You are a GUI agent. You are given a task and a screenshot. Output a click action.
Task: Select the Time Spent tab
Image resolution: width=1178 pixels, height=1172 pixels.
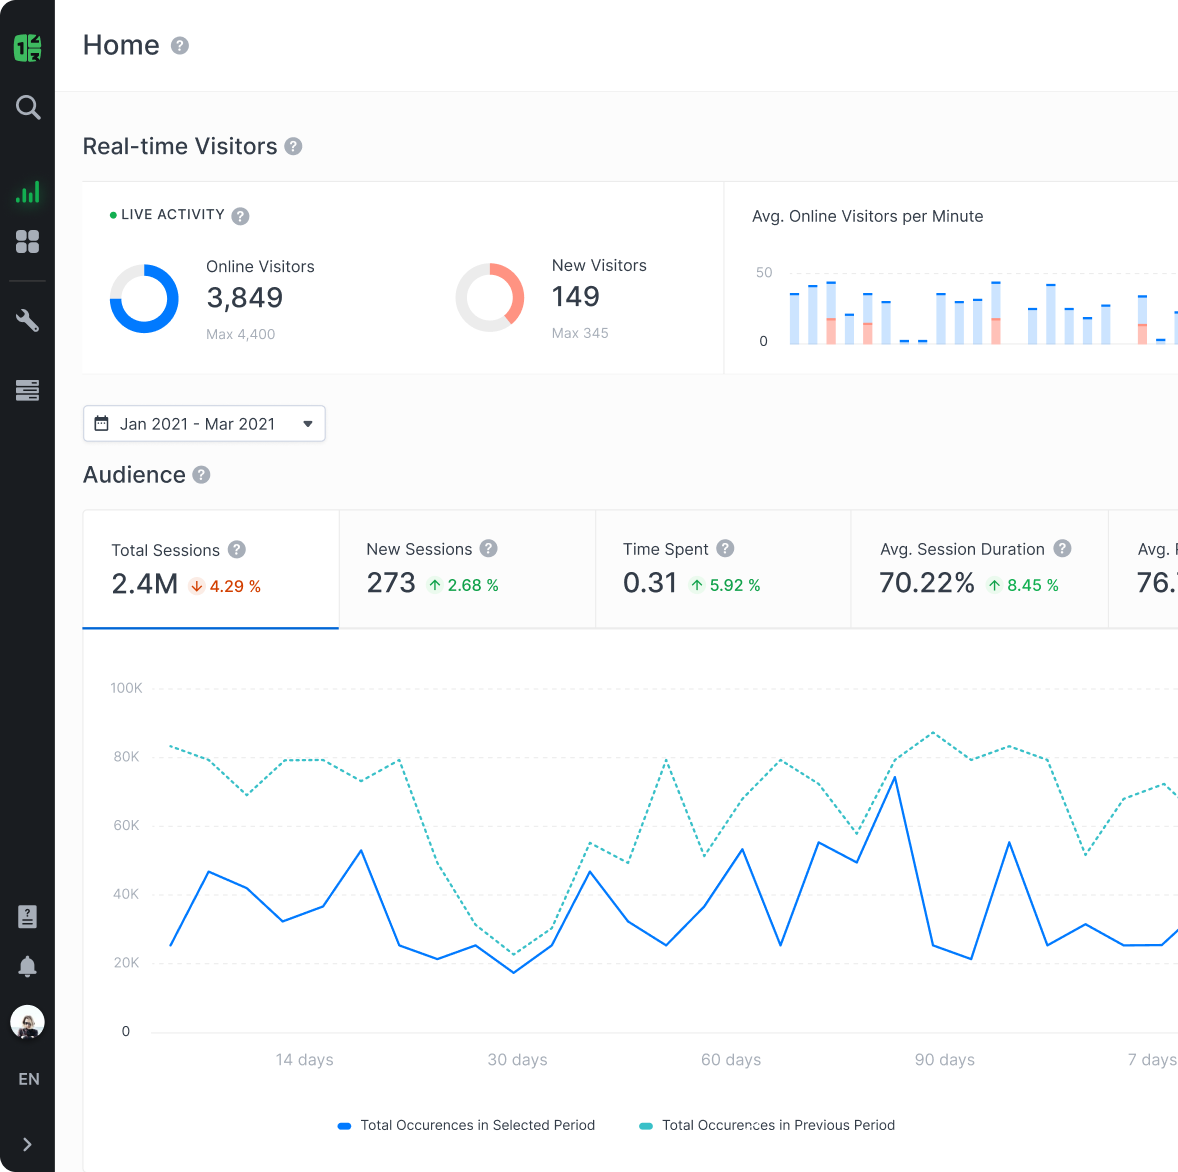click(723, 569)
